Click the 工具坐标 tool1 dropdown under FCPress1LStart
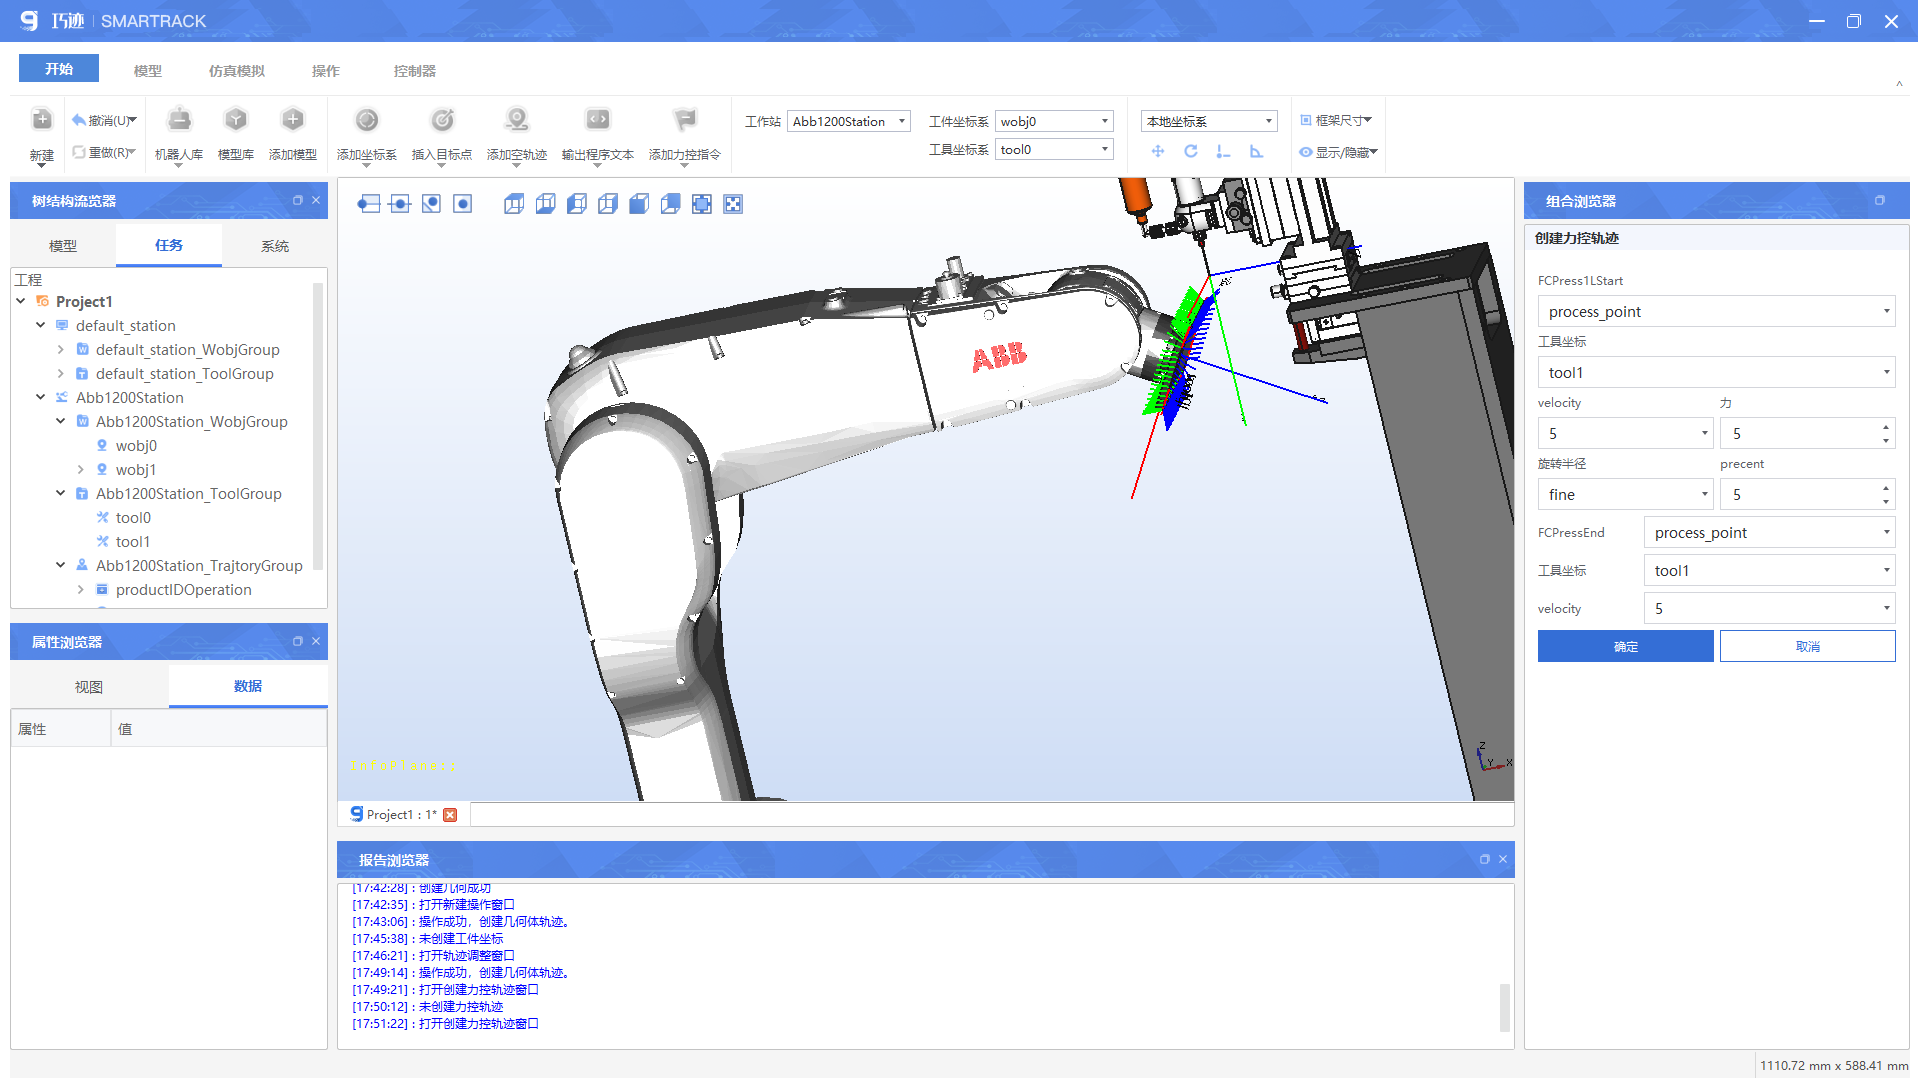This screenshot has height=1078, width=1918. tap(1716, 372)
